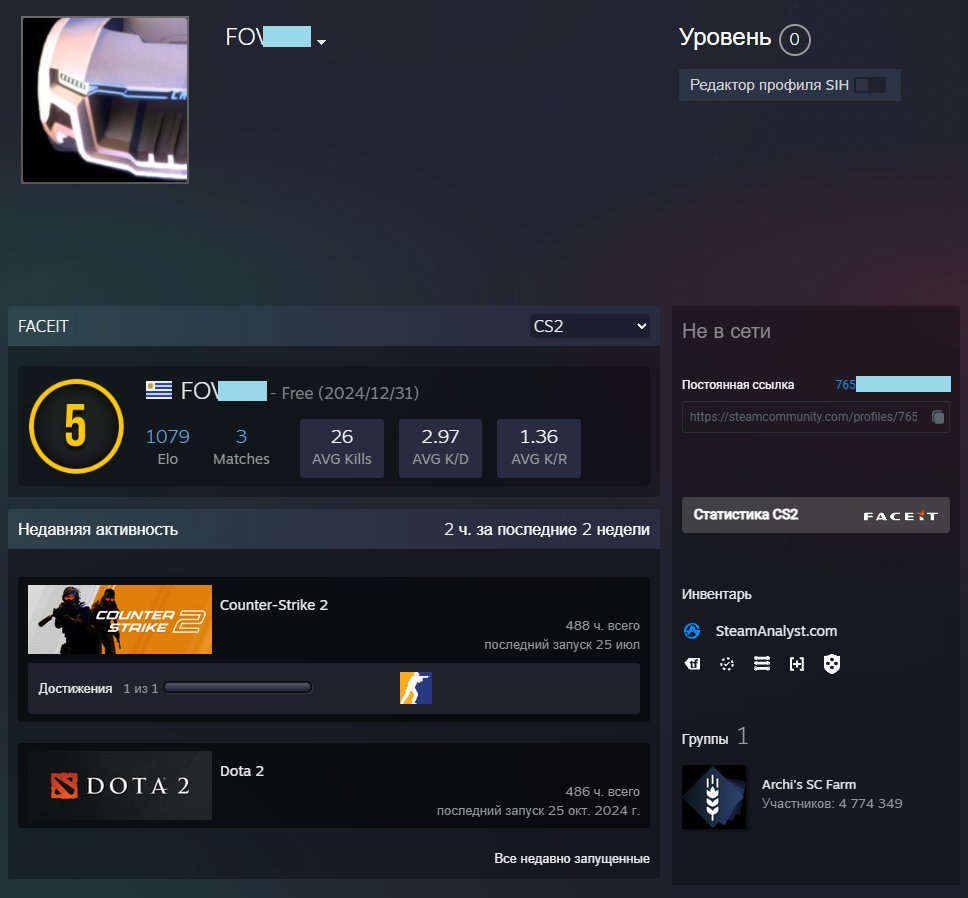Screen dimensions: 968x898
Task: Click the Не в сети status text
Action: point(726,331)
